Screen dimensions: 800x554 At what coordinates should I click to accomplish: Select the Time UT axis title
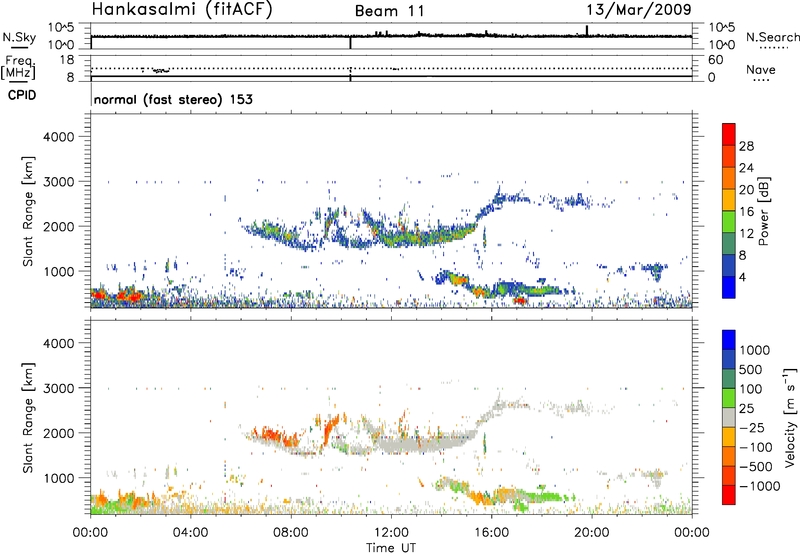pyautogui.click(x=391, y=548)
